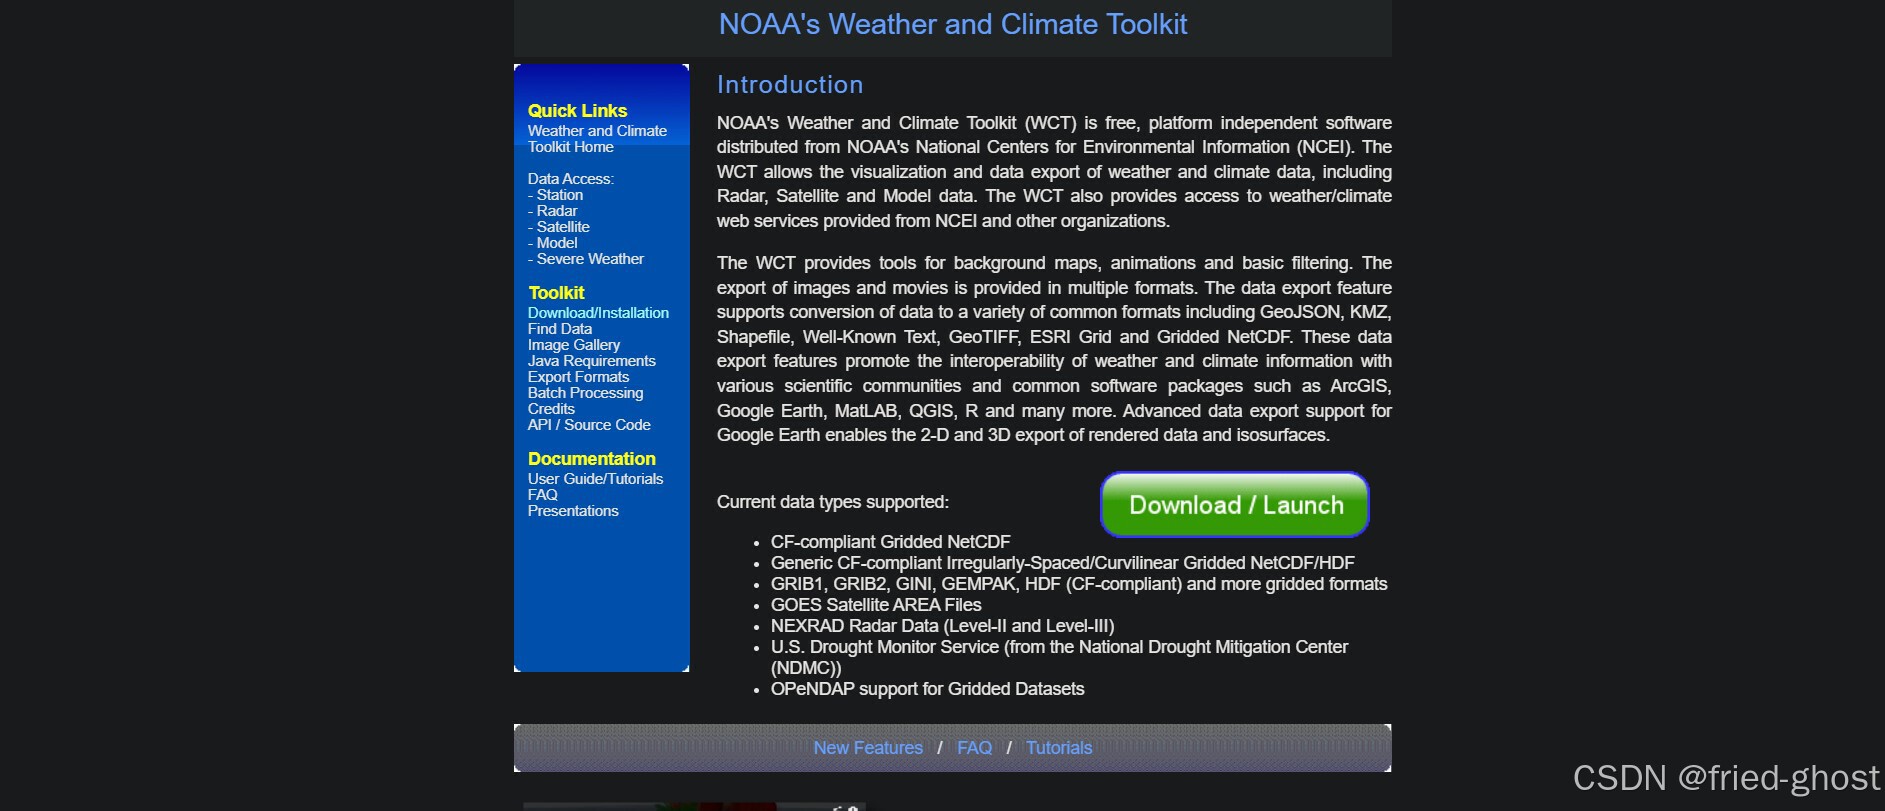Click the Data Access: sidebar label

(x=570, y=179)
